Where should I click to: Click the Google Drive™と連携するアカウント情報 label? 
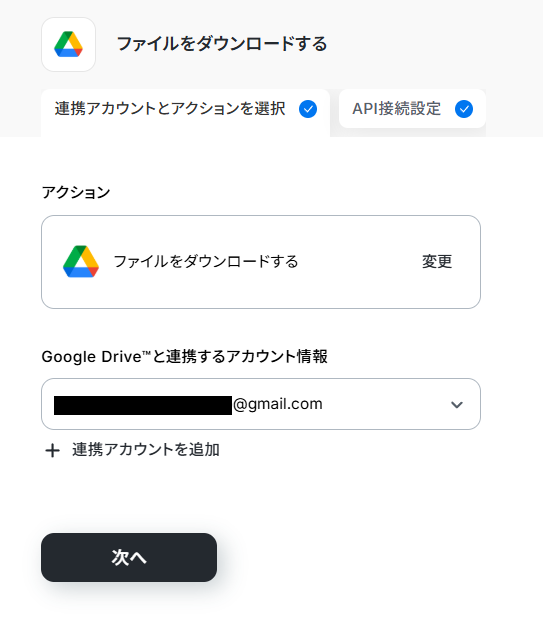(x=185, y=357)
